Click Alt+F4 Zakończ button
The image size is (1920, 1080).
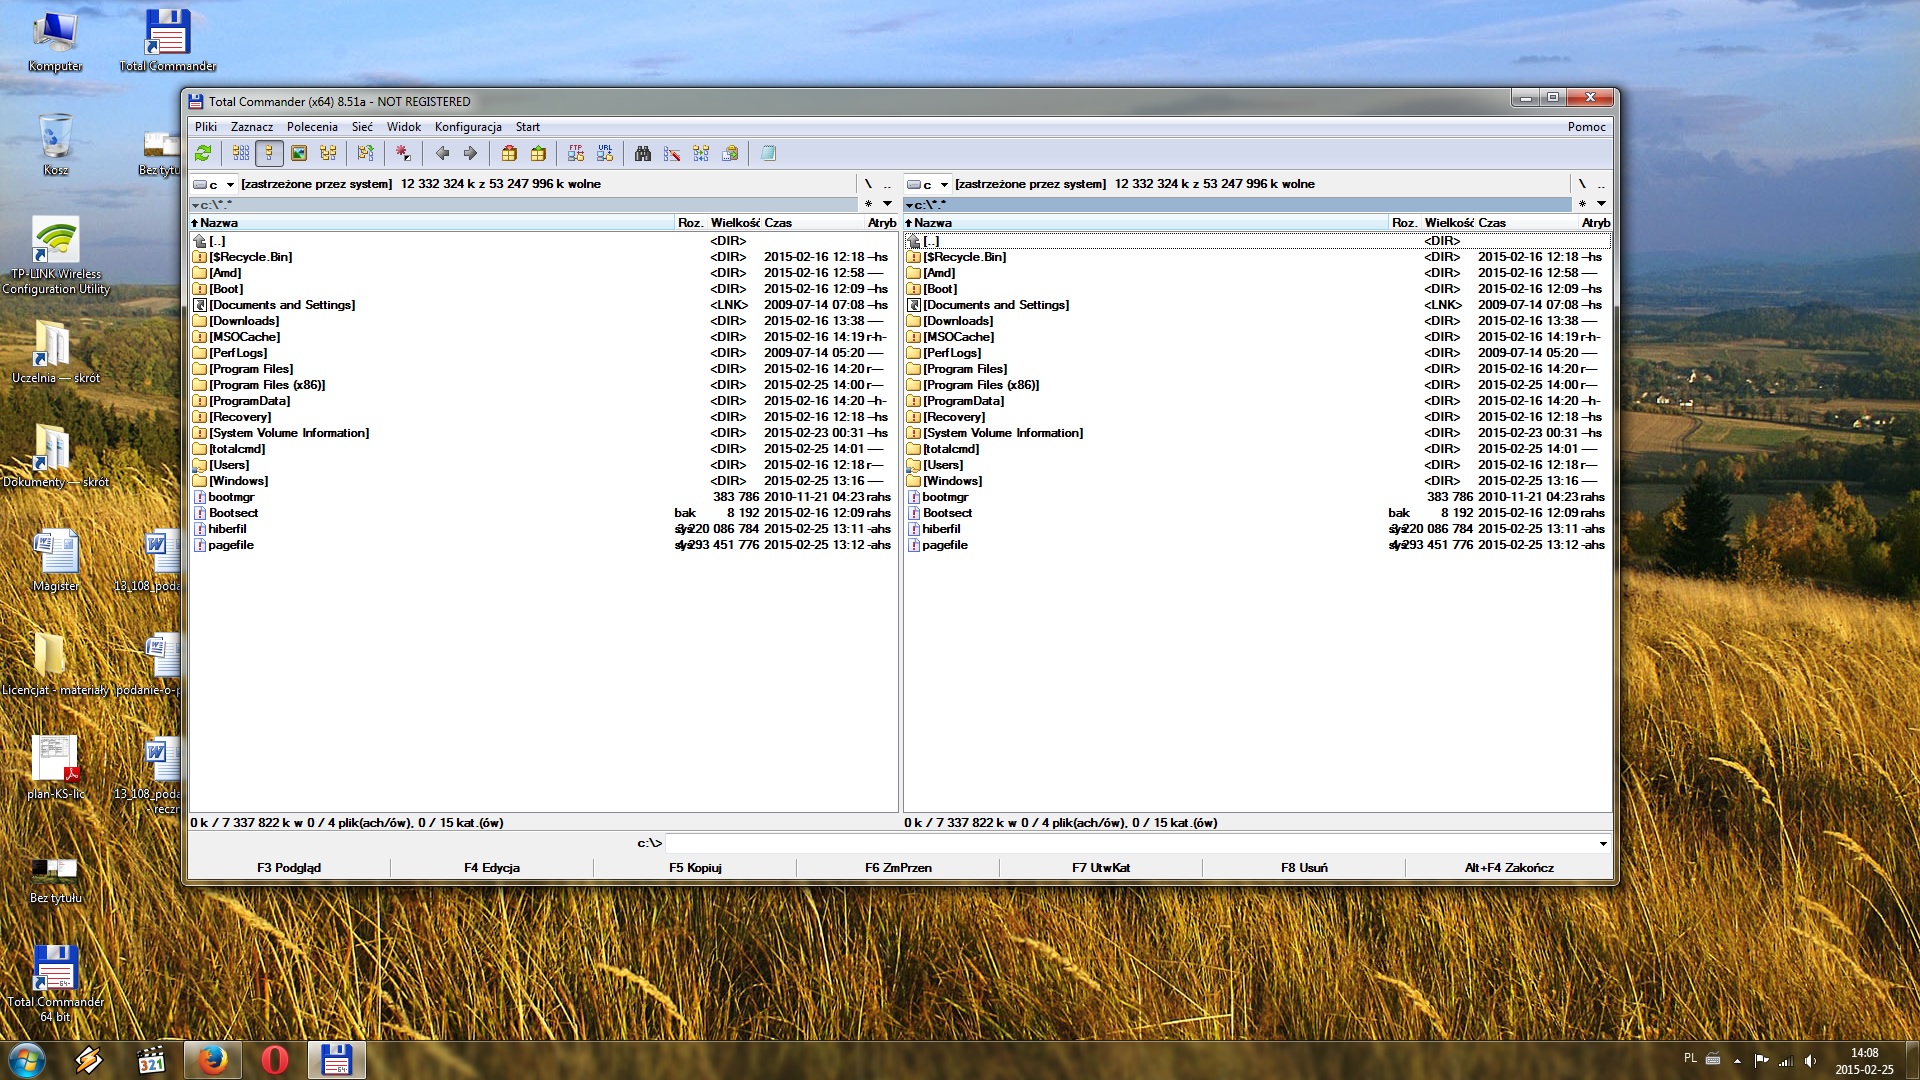pos(1509,868)
